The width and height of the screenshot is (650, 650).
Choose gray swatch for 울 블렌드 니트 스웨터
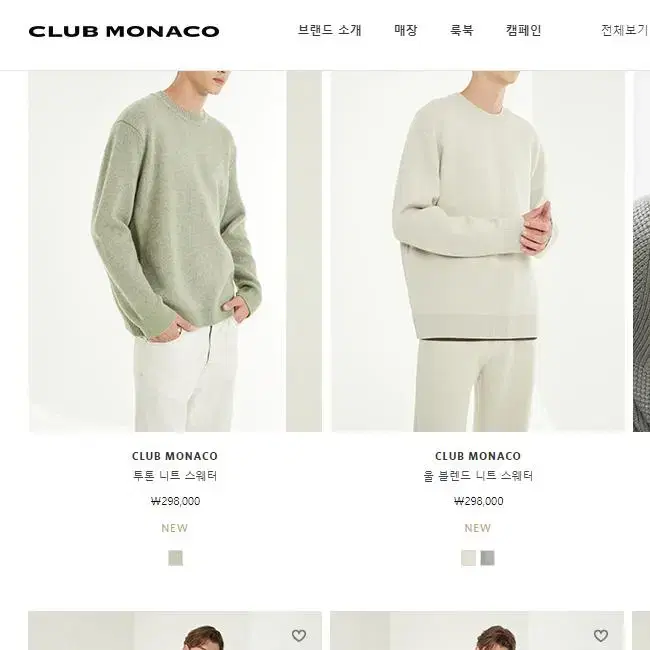tap(488, 558)
